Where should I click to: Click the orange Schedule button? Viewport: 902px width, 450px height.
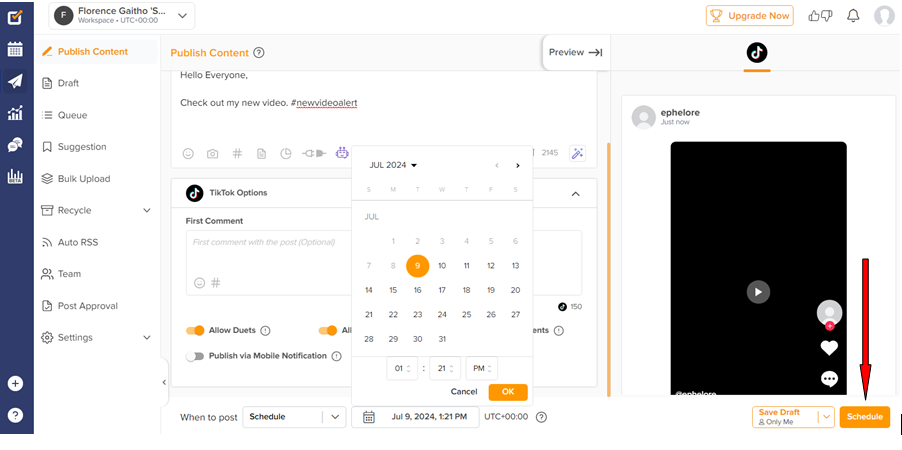click(865, 417)
